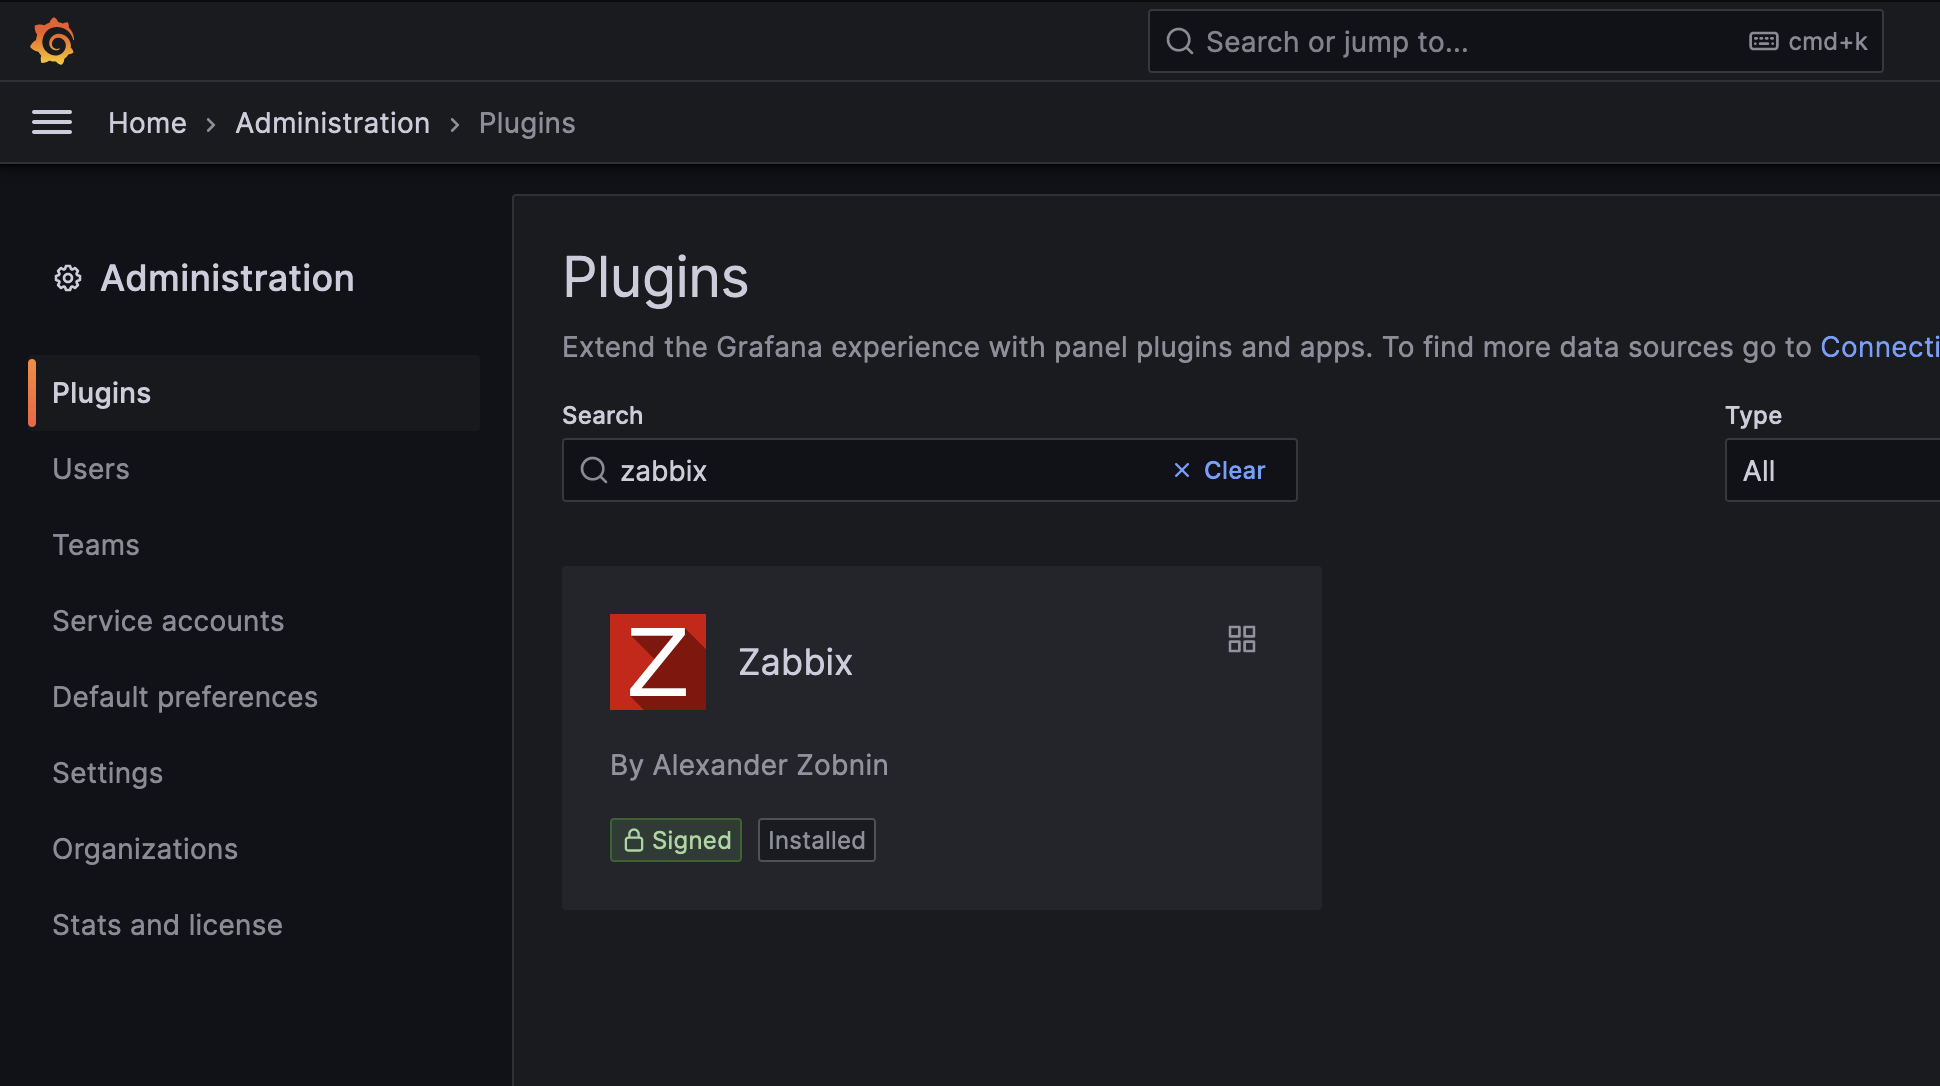Click the lock icon in Signed badge

tap(634, 840)
